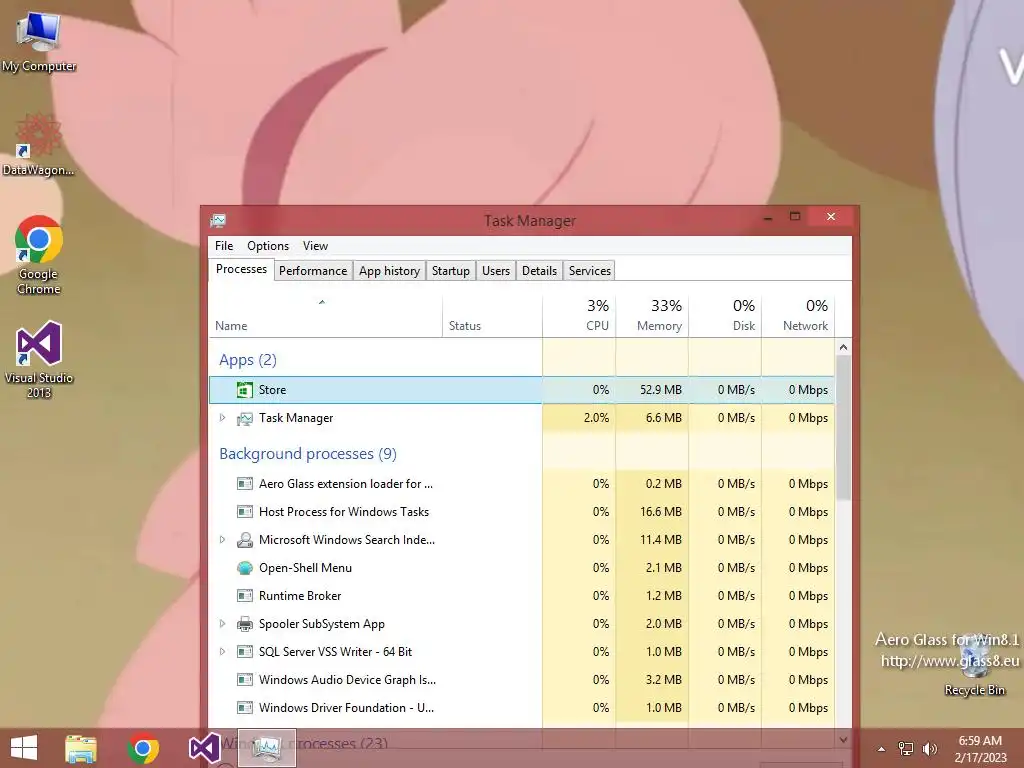This screenshot has height=768, width=1024.
Task: Show hidden system tray icons
Action: (881, 749)
